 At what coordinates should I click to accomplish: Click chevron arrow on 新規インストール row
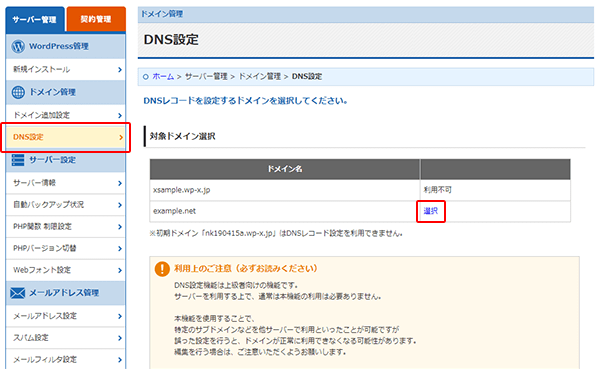click(120, 70)
